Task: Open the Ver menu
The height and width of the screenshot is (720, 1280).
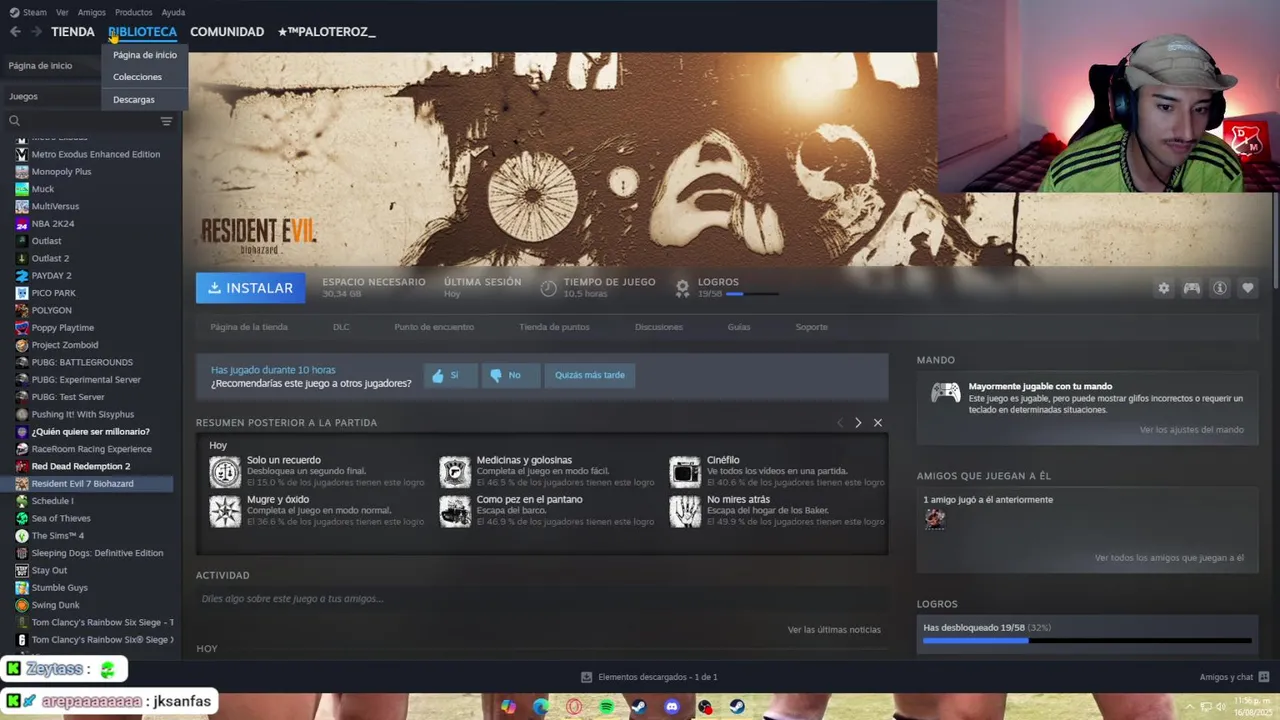Action: pyautogui.click(x=62, y=12)
